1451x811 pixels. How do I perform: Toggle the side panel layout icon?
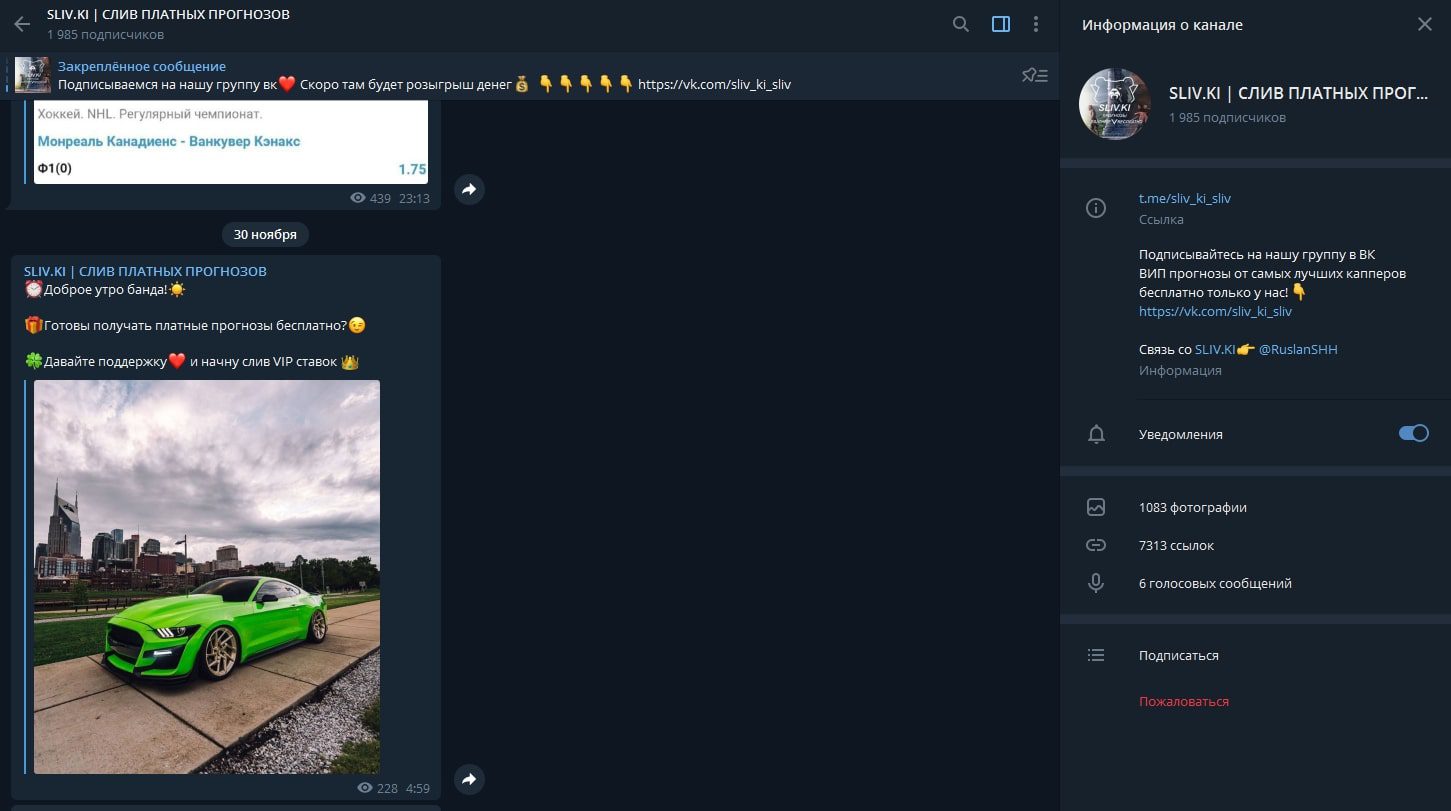(1000, 24)
